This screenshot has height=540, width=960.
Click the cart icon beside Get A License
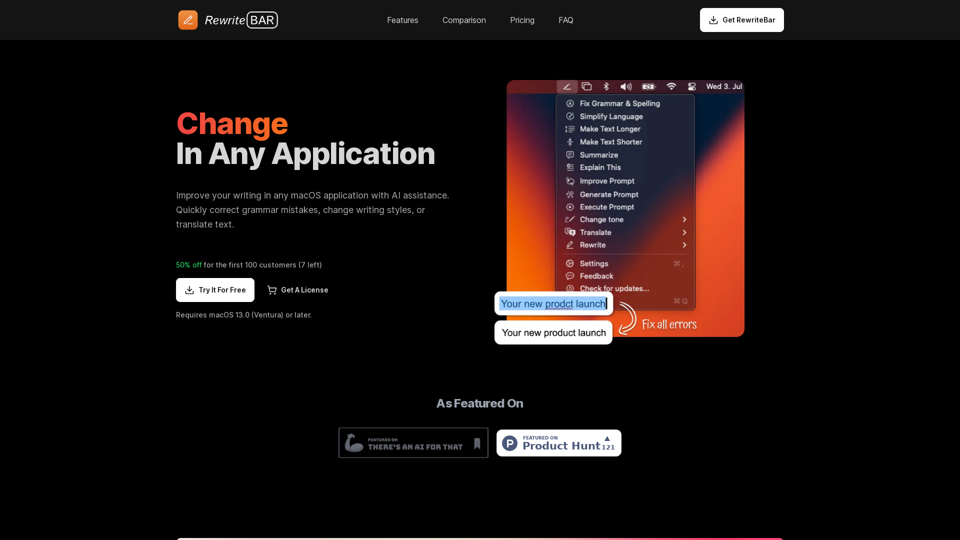click(272, 290)
